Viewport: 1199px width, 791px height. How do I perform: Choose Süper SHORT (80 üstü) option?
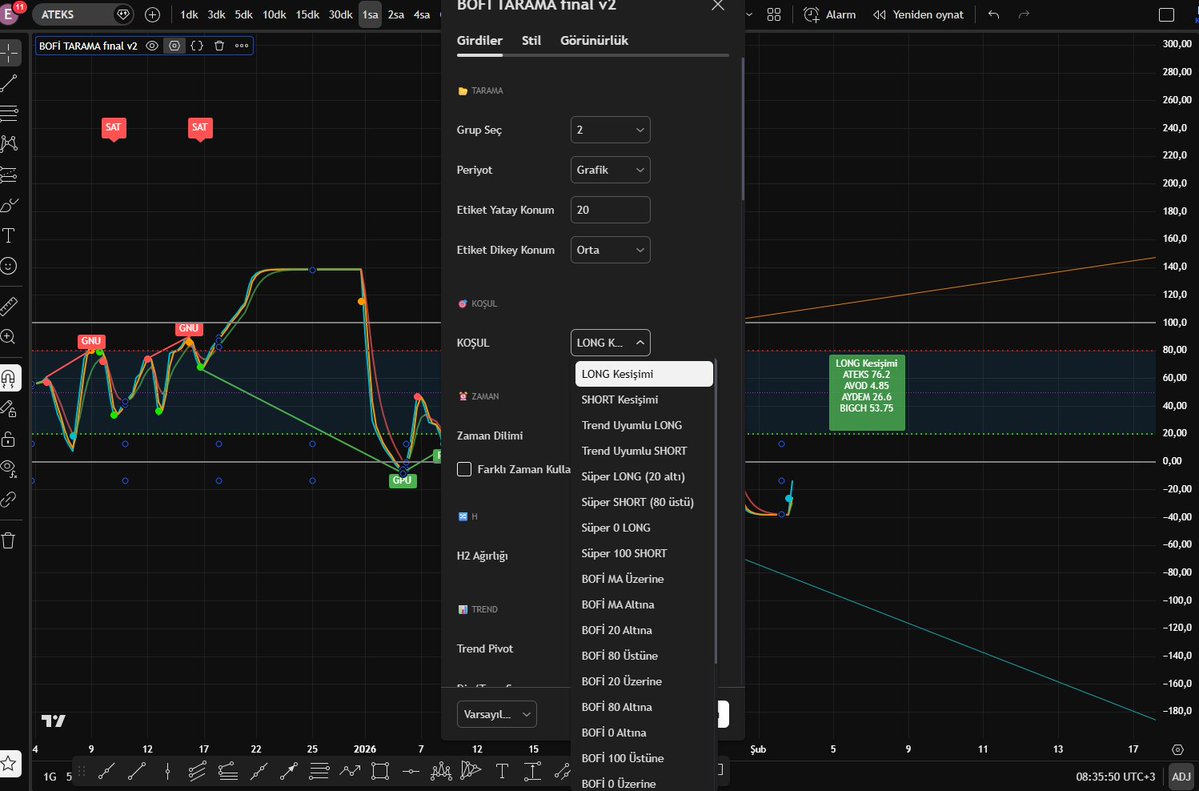pos(644,502)
